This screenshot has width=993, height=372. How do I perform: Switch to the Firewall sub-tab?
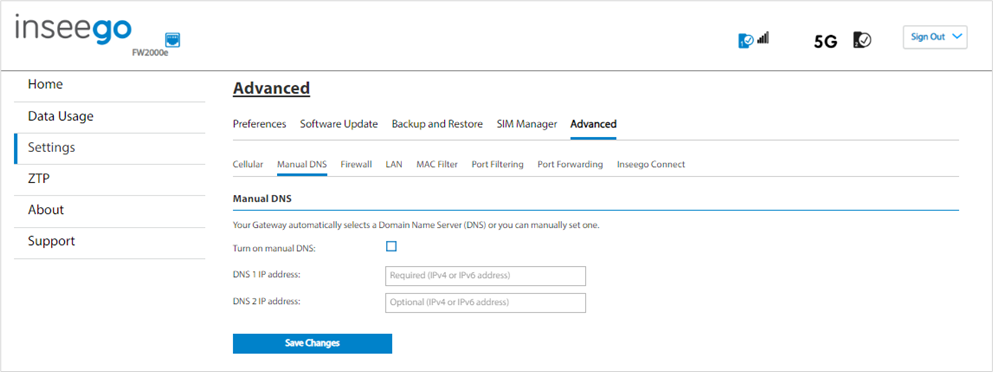click(x=356, y=164)
